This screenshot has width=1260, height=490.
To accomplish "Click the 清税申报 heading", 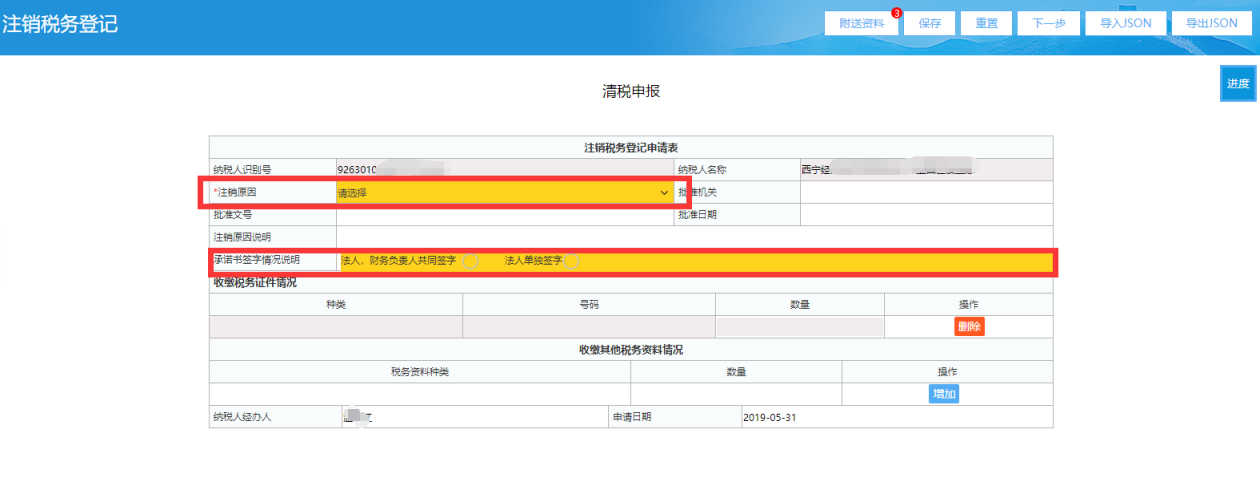I will tap(631, 91).
